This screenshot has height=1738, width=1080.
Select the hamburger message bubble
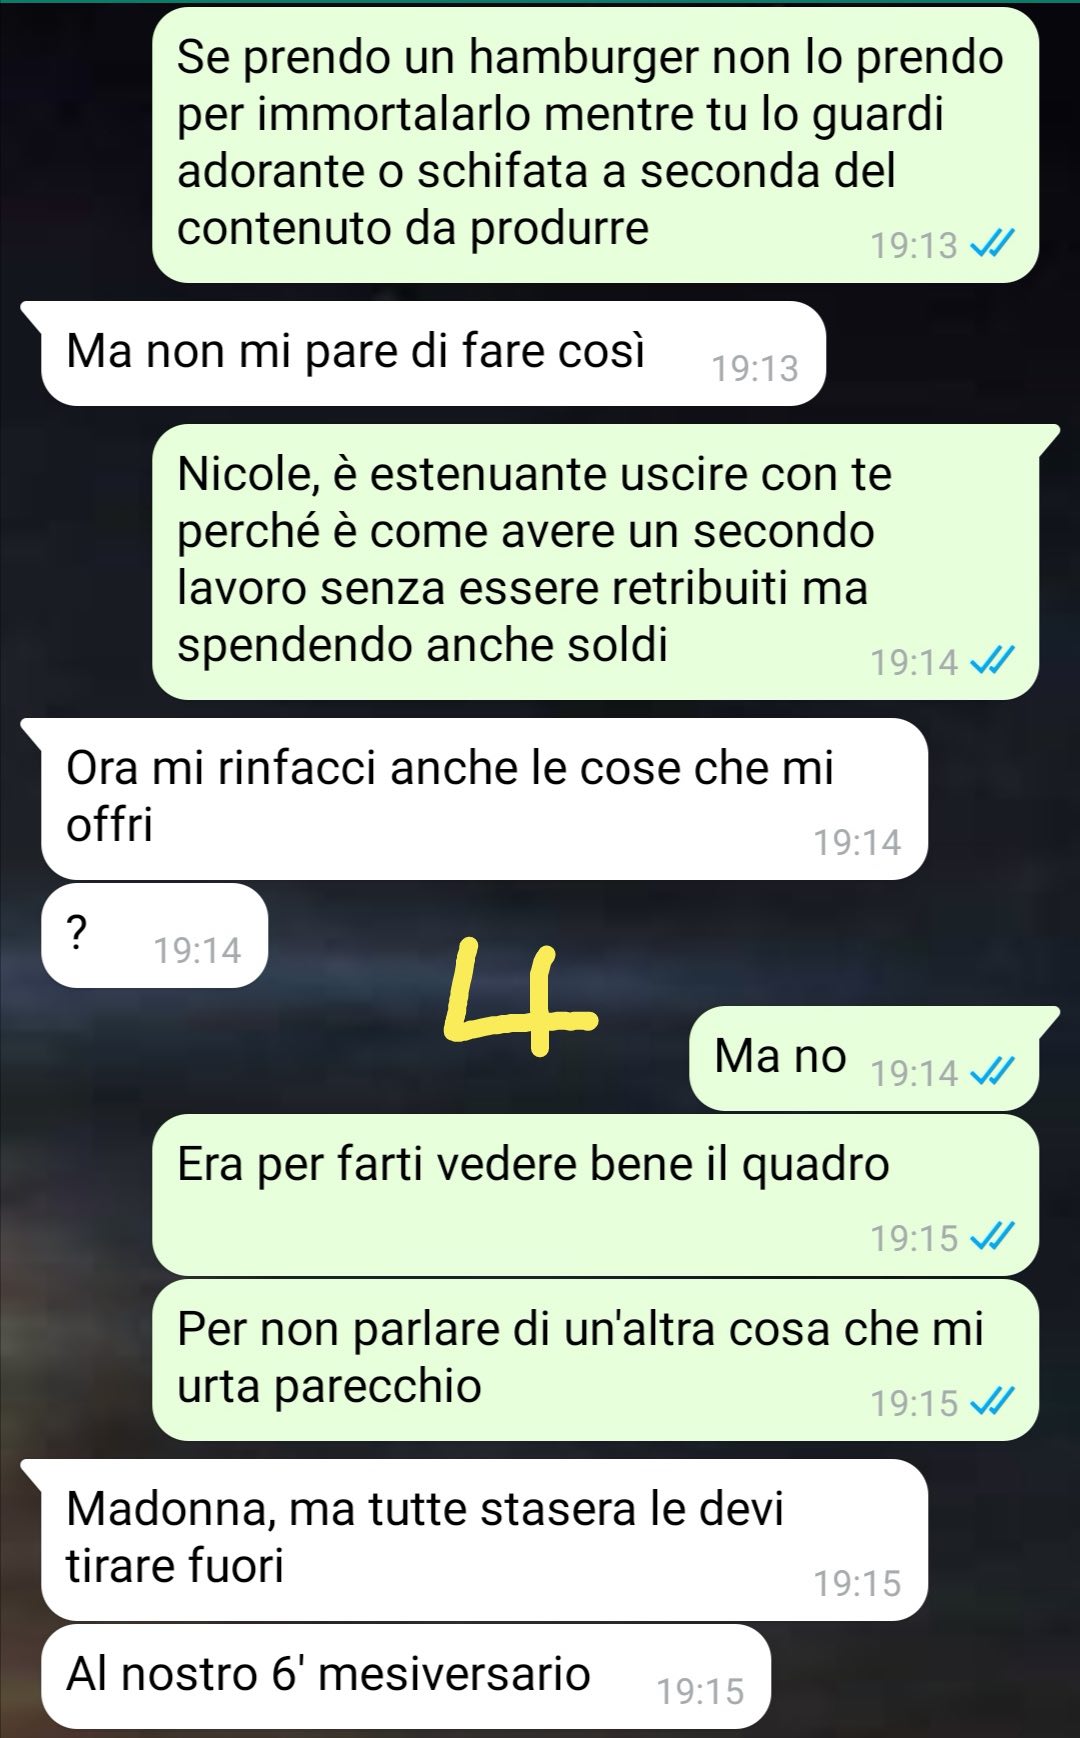[x=595, y=145]
